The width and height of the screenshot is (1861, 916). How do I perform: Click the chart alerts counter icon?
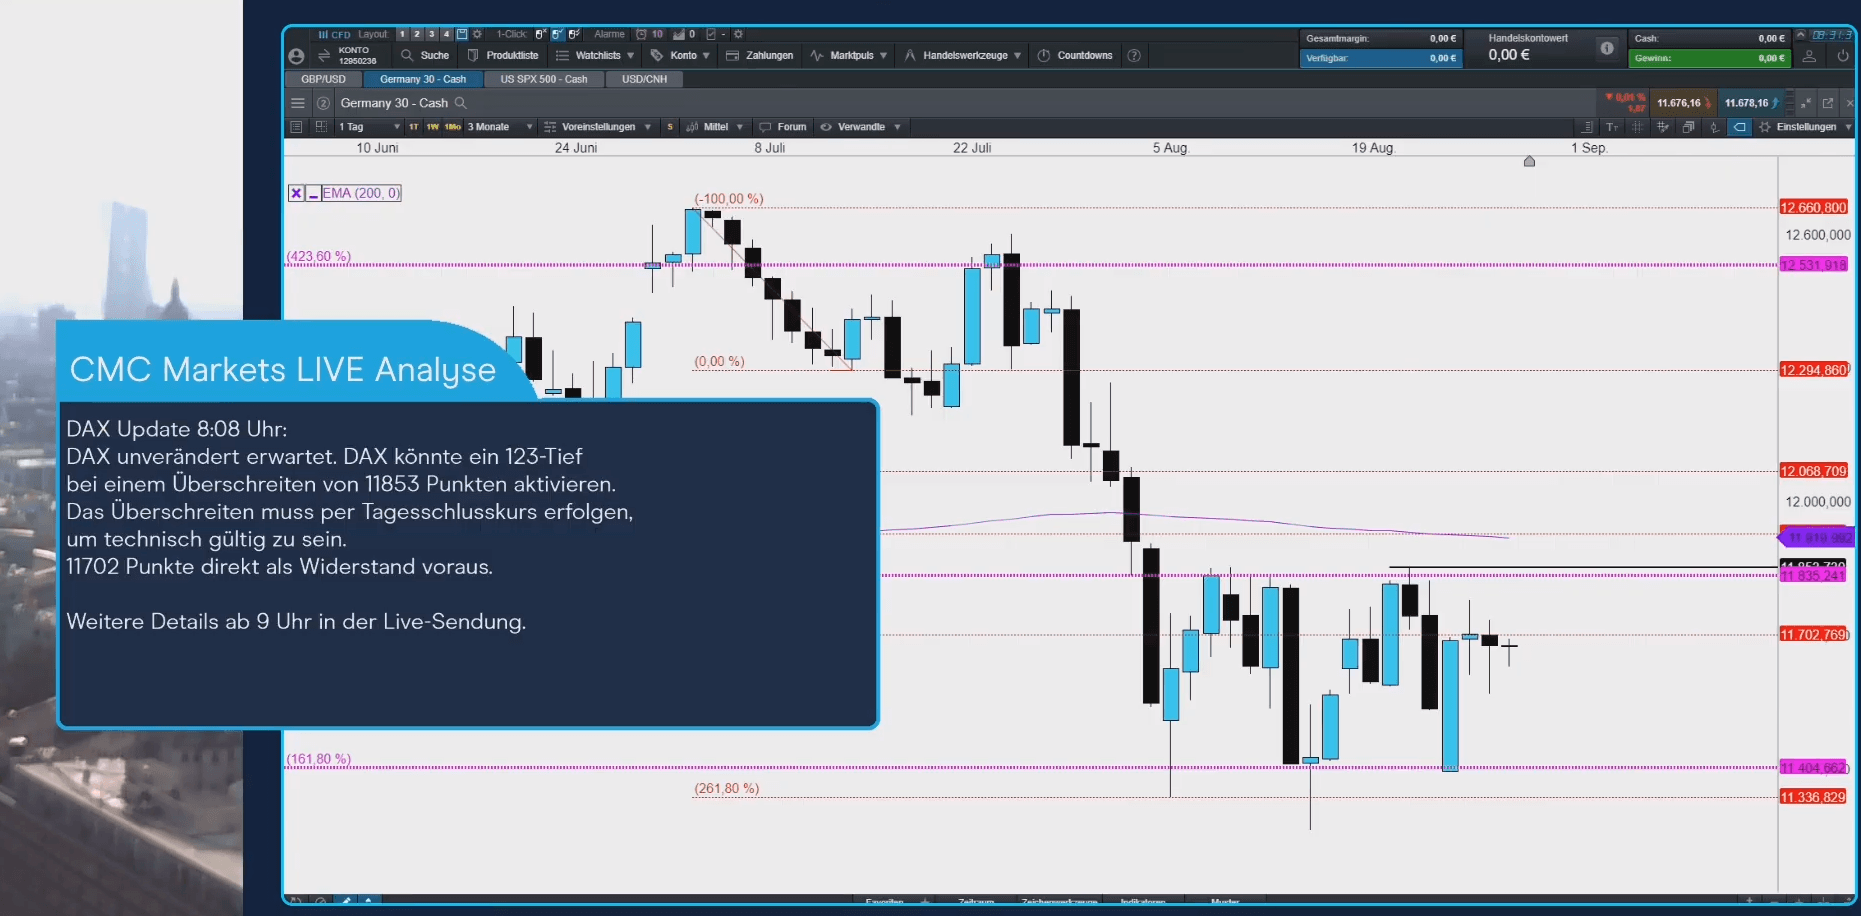[x=679, y=34]
